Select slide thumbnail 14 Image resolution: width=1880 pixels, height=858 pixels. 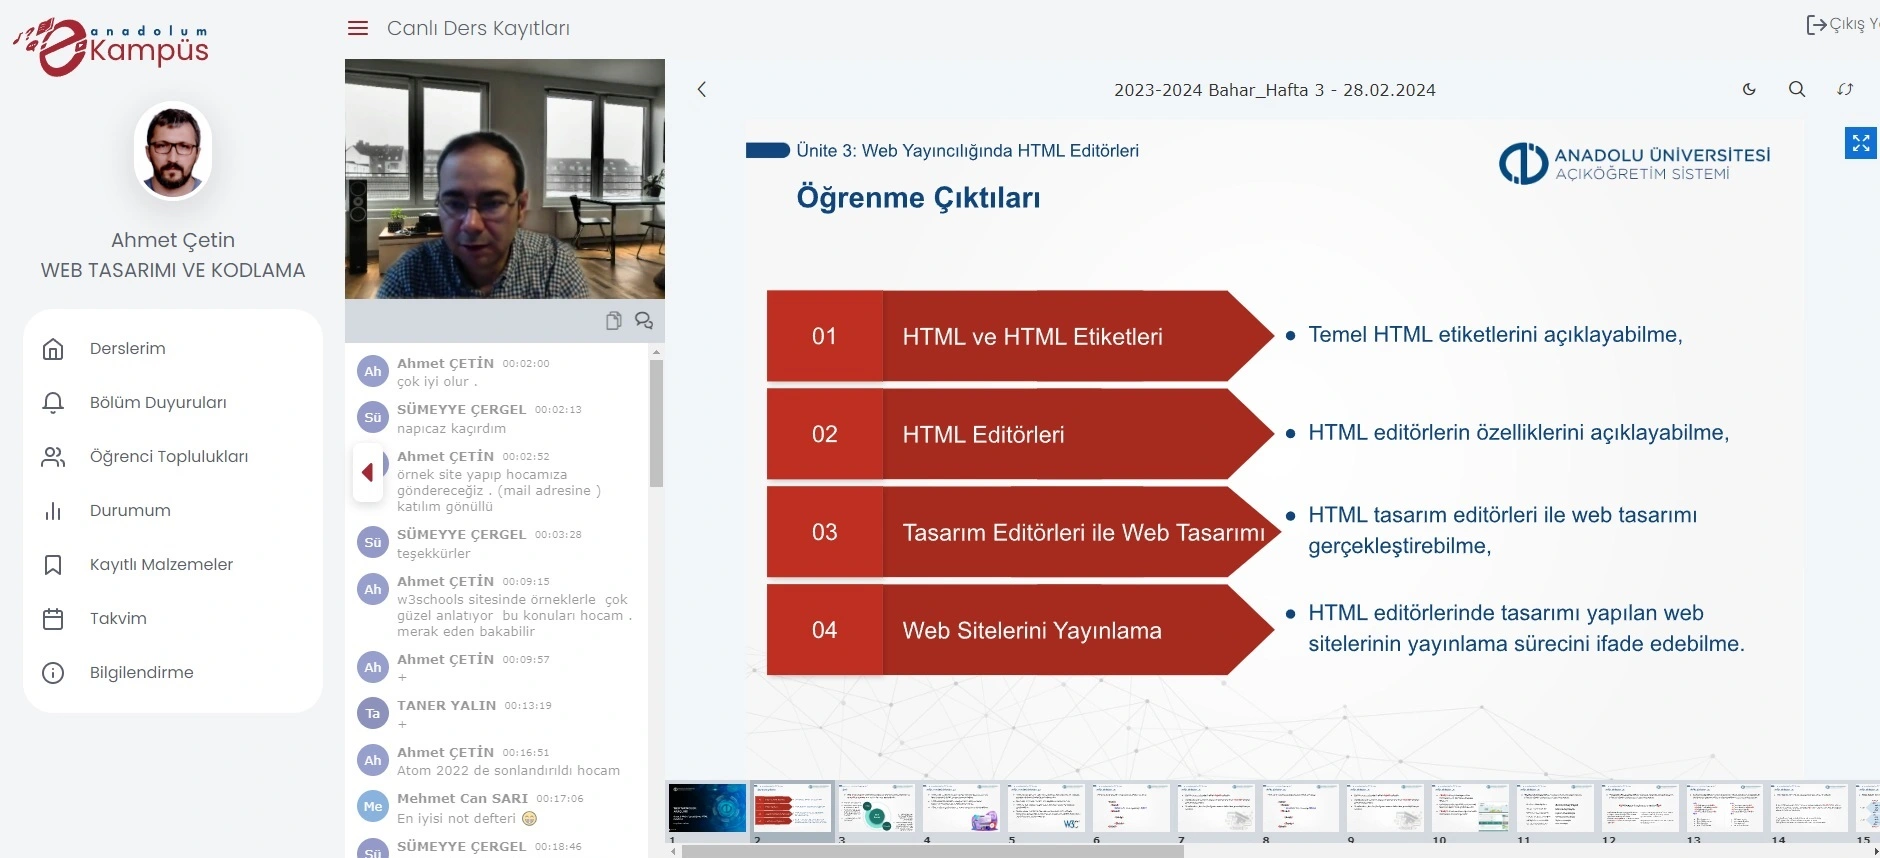pyautogui.click(x=1808, y=808)
